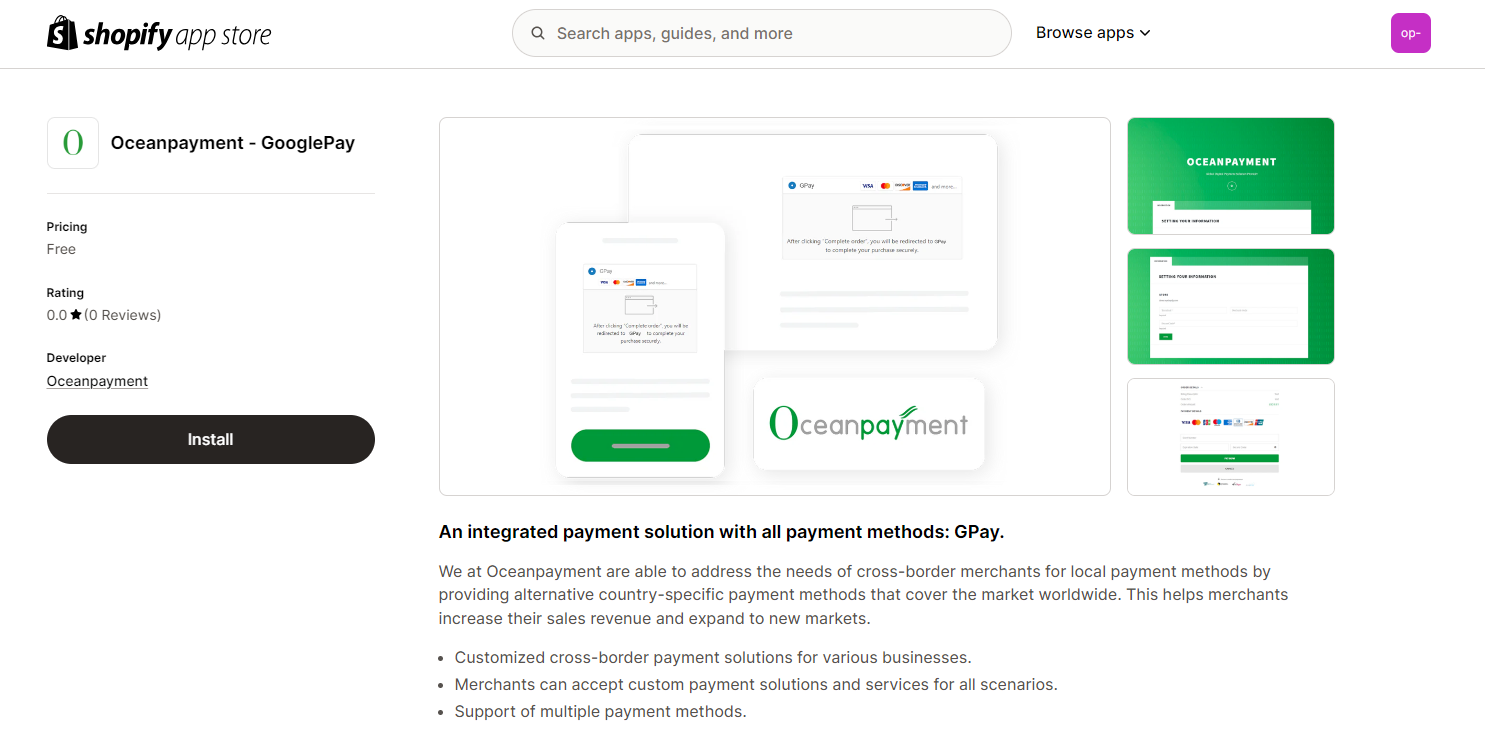This screenshot has height=734, width=1485.
Task: Open the main app preview screenshot
Action: [x=774, y=306]
